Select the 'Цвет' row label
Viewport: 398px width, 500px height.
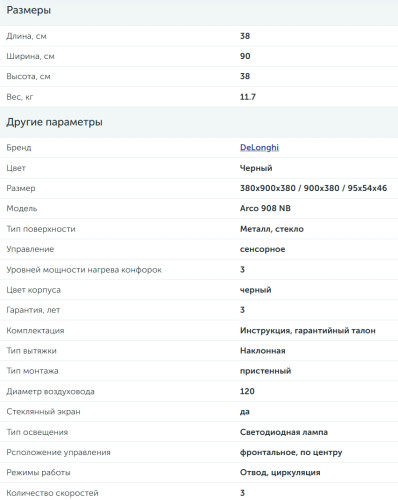pyautogui.click(x=16, y=168)
